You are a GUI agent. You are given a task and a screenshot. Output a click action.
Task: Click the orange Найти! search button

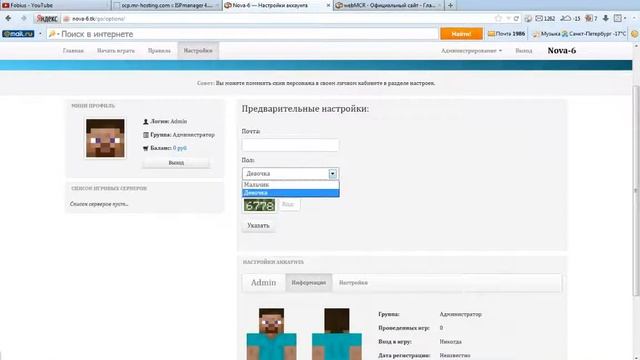tap(461, 34)
